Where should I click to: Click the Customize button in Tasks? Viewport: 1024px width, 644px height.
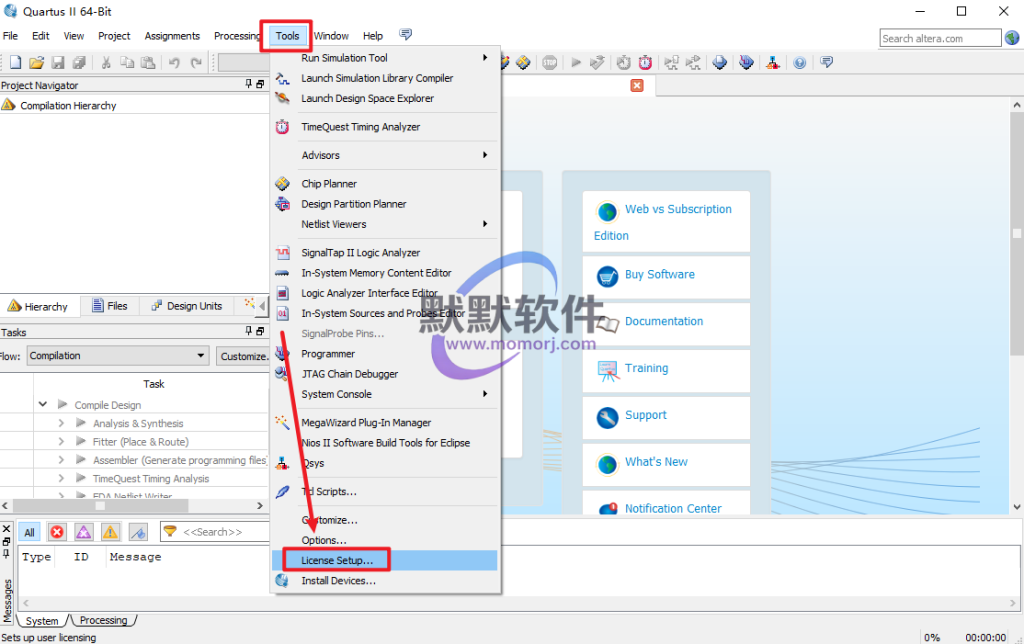243,356
